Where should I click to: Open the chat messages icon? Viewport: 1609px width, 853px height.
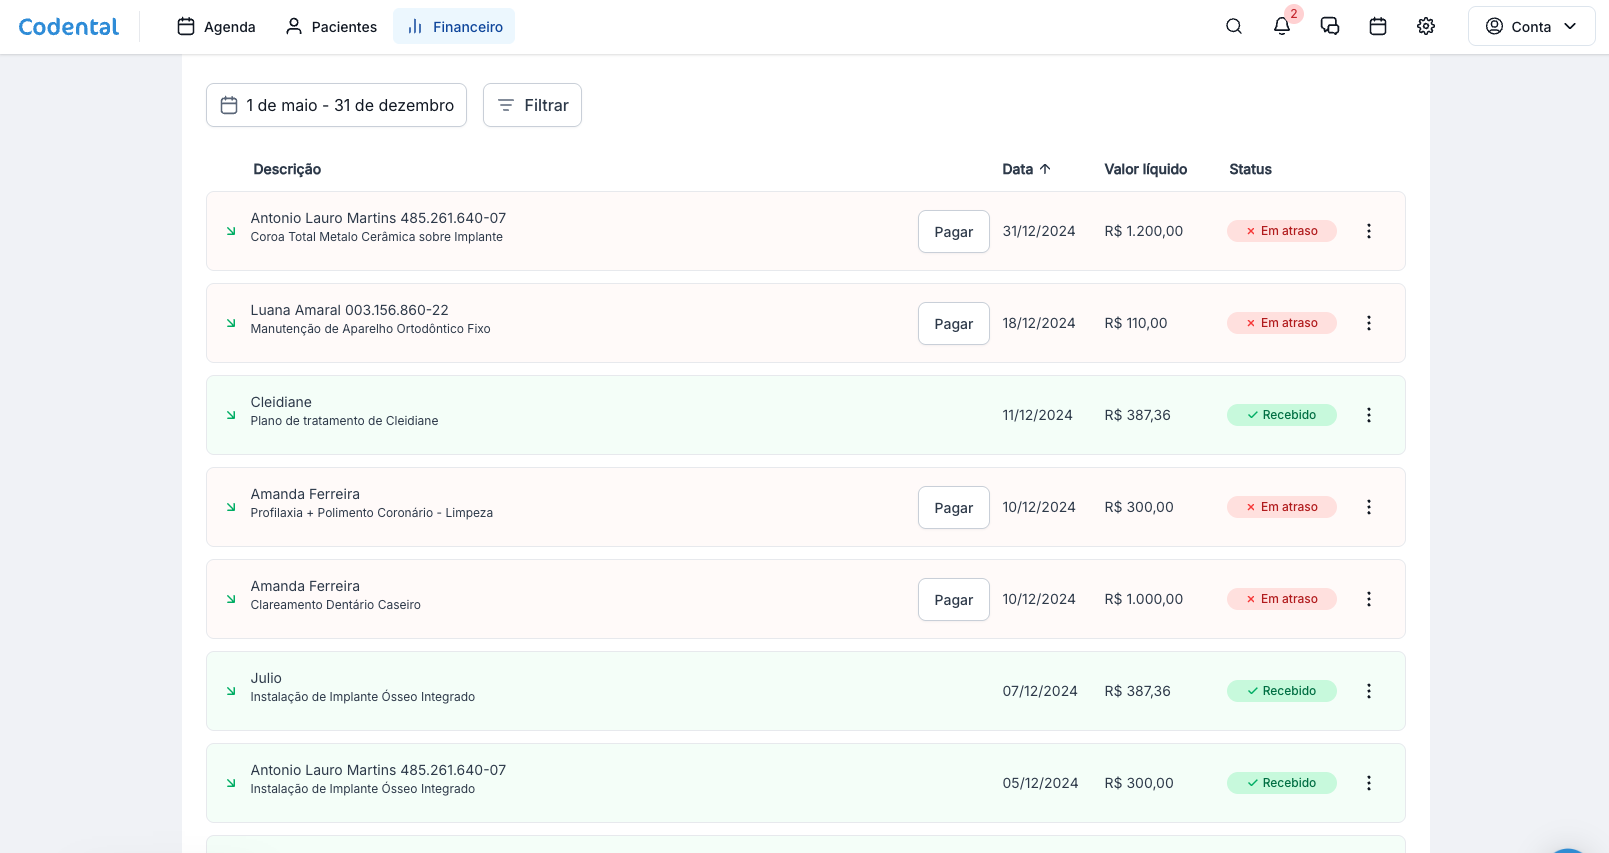pos(1330,27)
